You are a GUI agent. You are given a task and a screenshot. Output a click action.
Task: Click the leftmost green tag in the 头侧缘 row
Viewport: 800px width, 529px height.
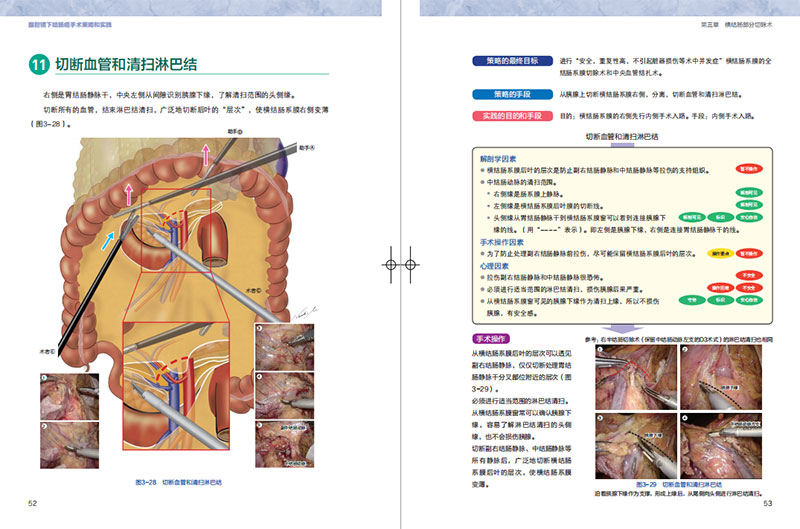click(692, 217)
